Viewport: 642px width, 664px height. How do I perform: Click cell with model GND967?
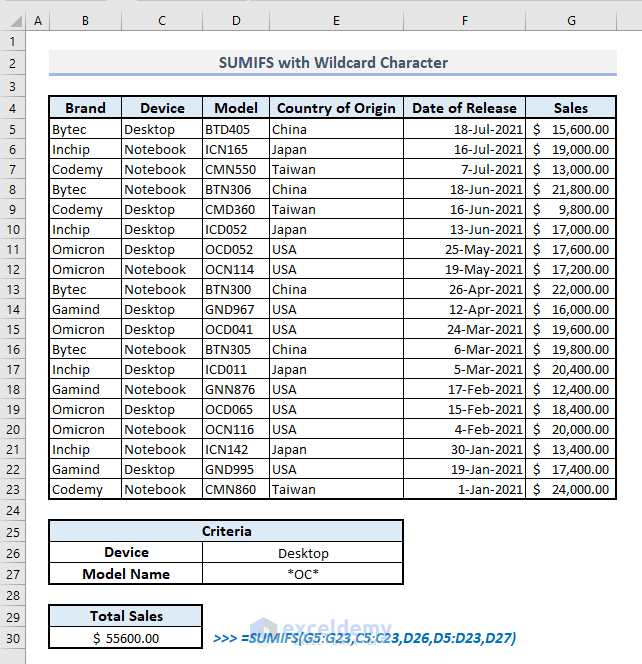(236, 309)
